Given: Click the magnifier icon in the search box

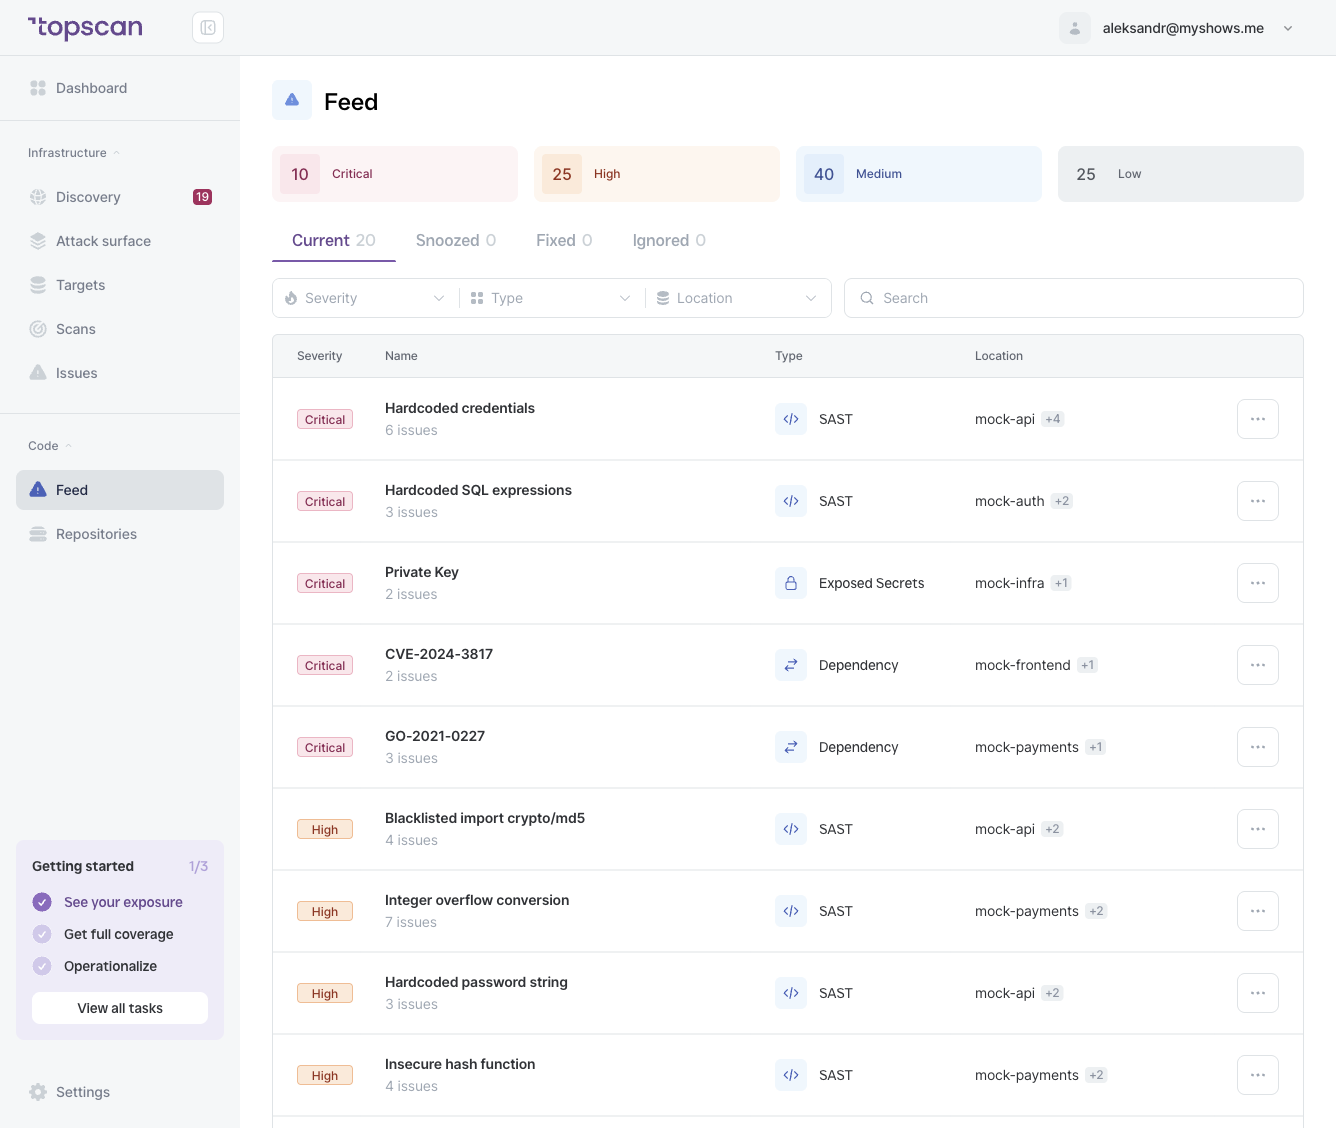Looking at the screenshot, I should (x=867, y=298).
